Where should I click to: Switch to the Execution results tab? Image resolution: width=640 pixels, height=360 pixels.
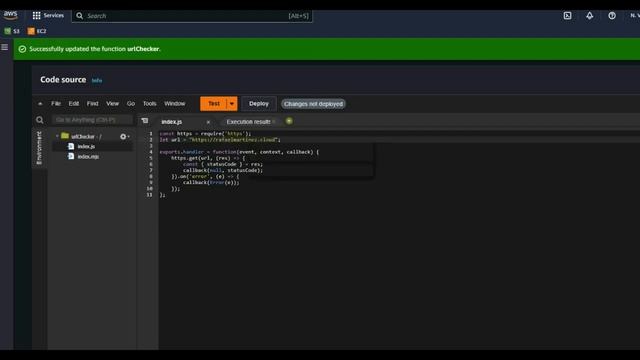[x=248, y=122]
